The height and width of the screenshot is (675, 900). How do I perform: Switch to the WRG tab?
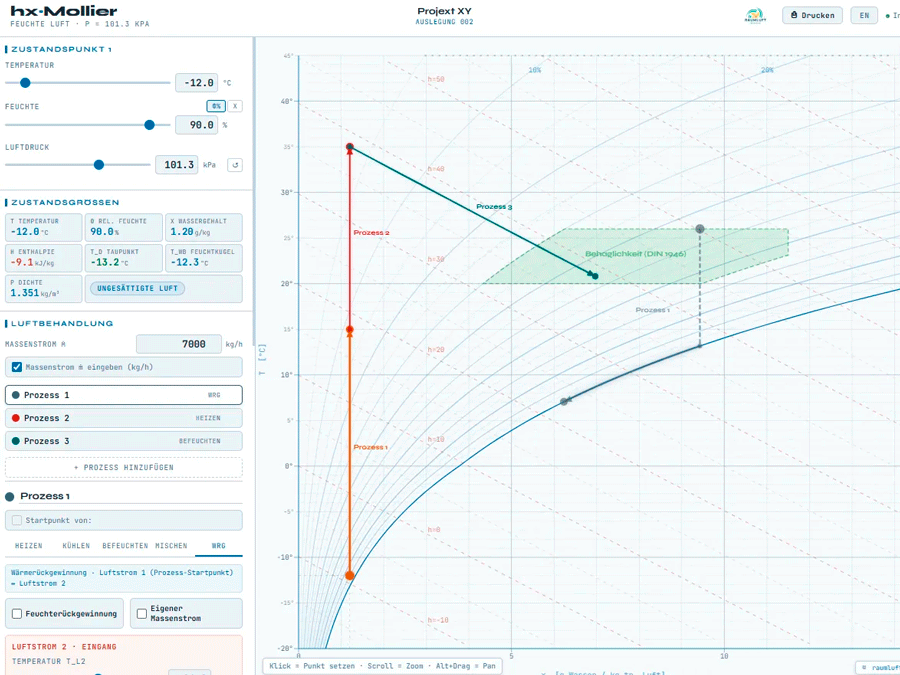(219, 546)
